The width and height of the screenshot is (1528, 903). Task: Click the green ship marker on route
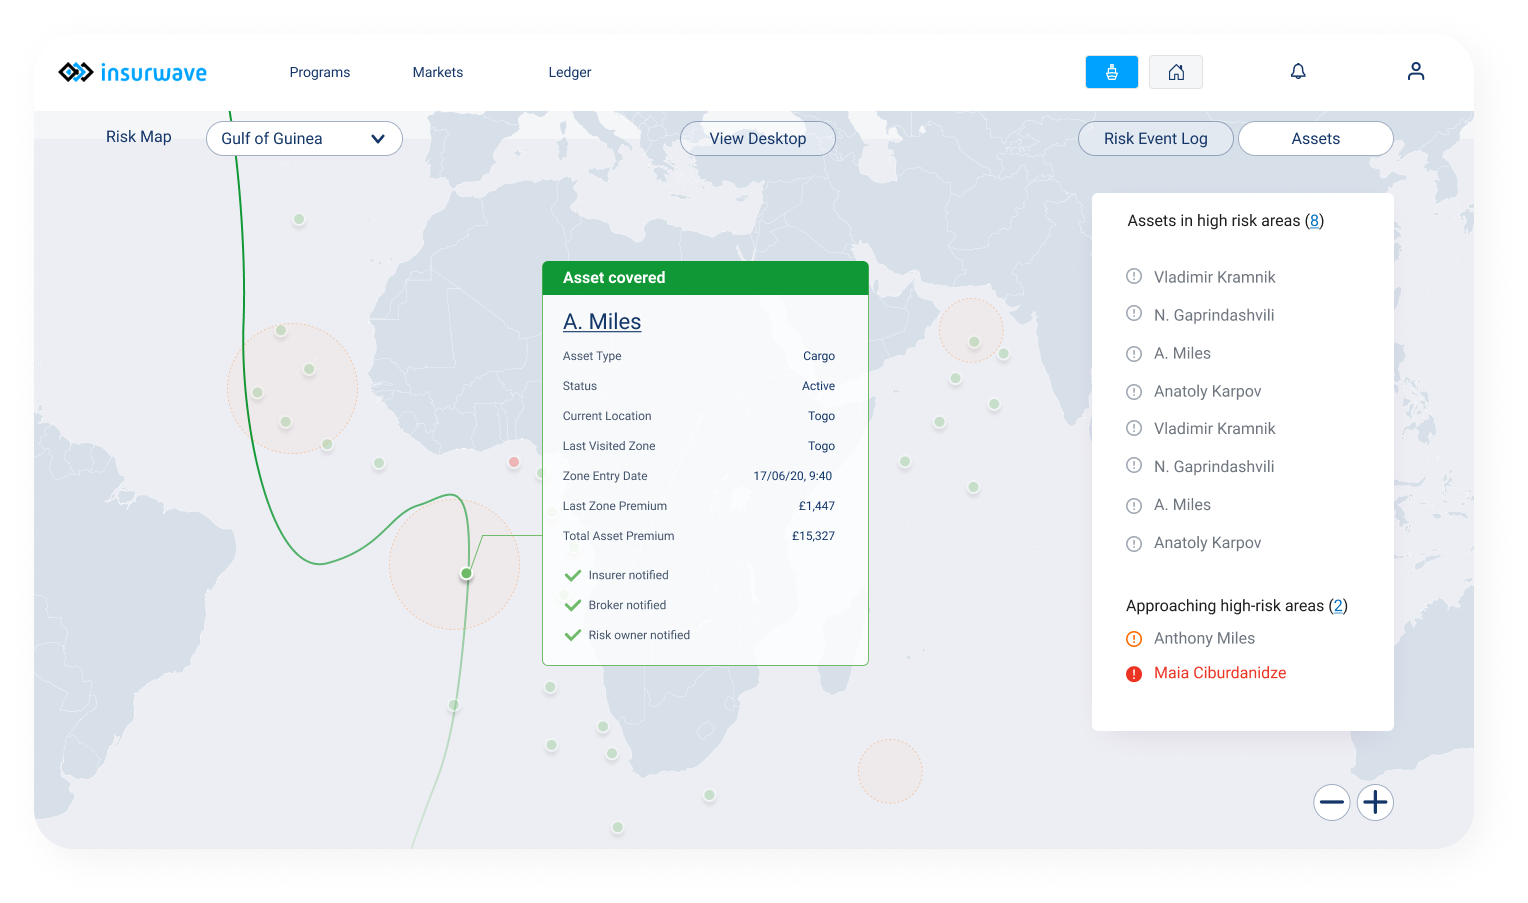pos(466,573)
